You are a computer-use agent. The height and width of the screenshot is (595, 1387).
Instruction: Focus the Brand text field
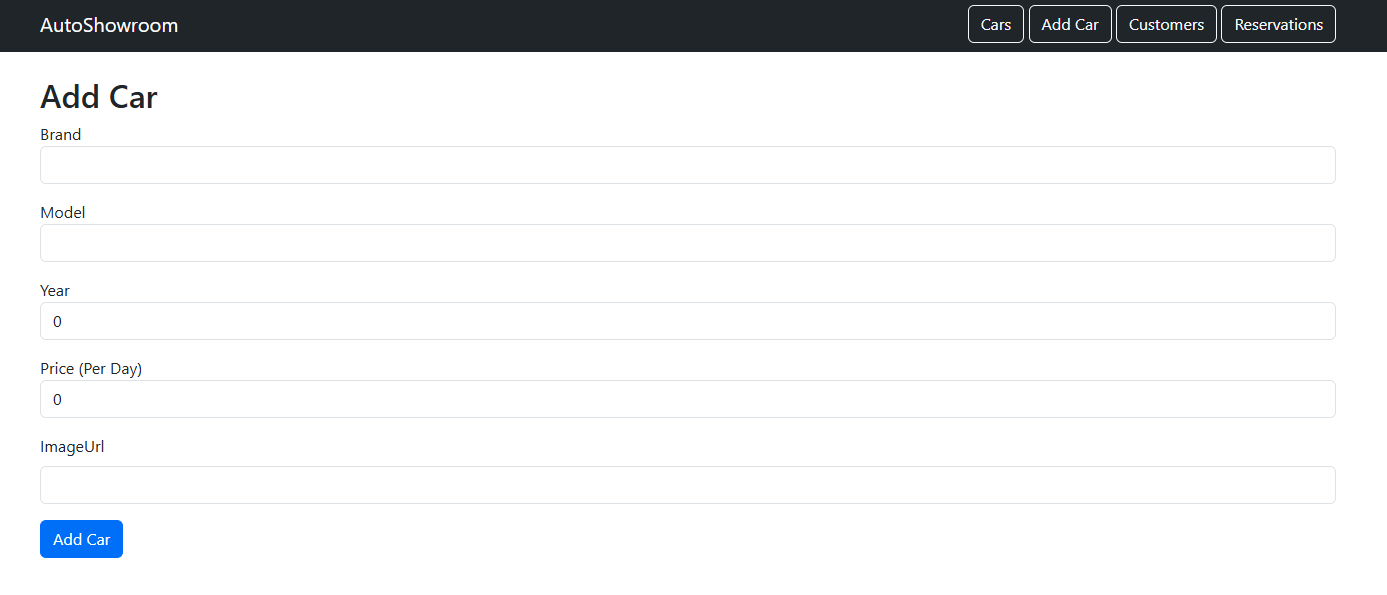tap(687, 165)
